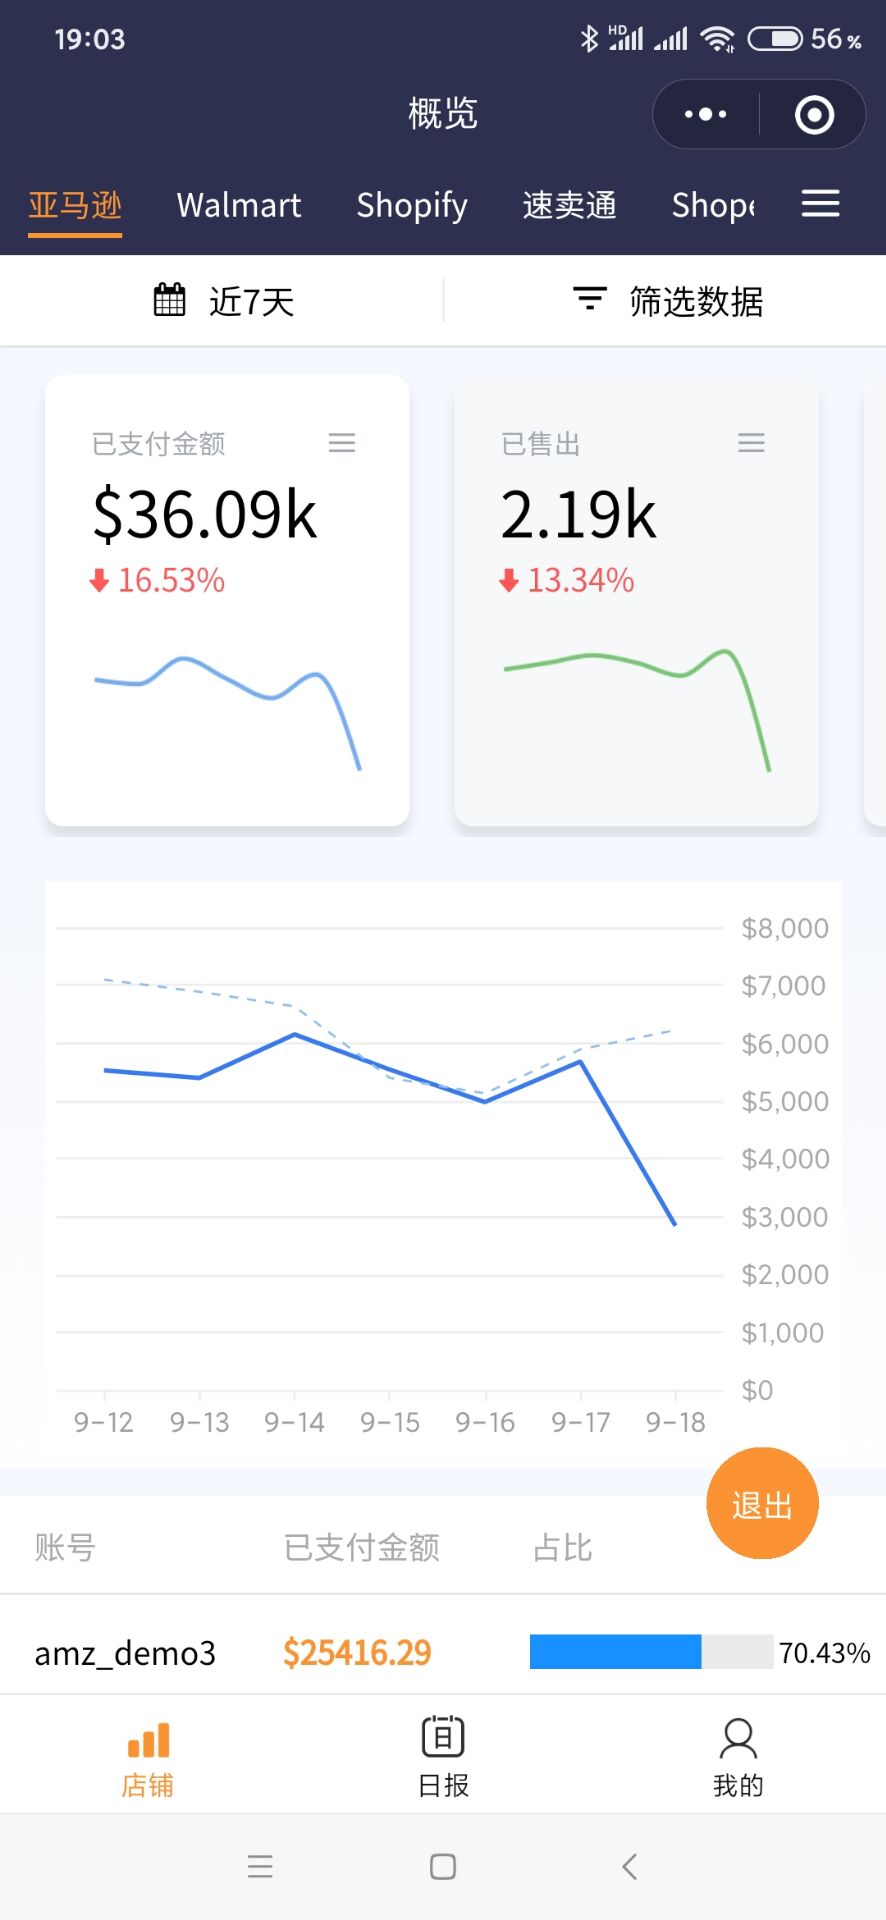Screen dimensions: 886x1920
Task: Open the mini-program three-dot menu
Action: click(x=705, y=114)
